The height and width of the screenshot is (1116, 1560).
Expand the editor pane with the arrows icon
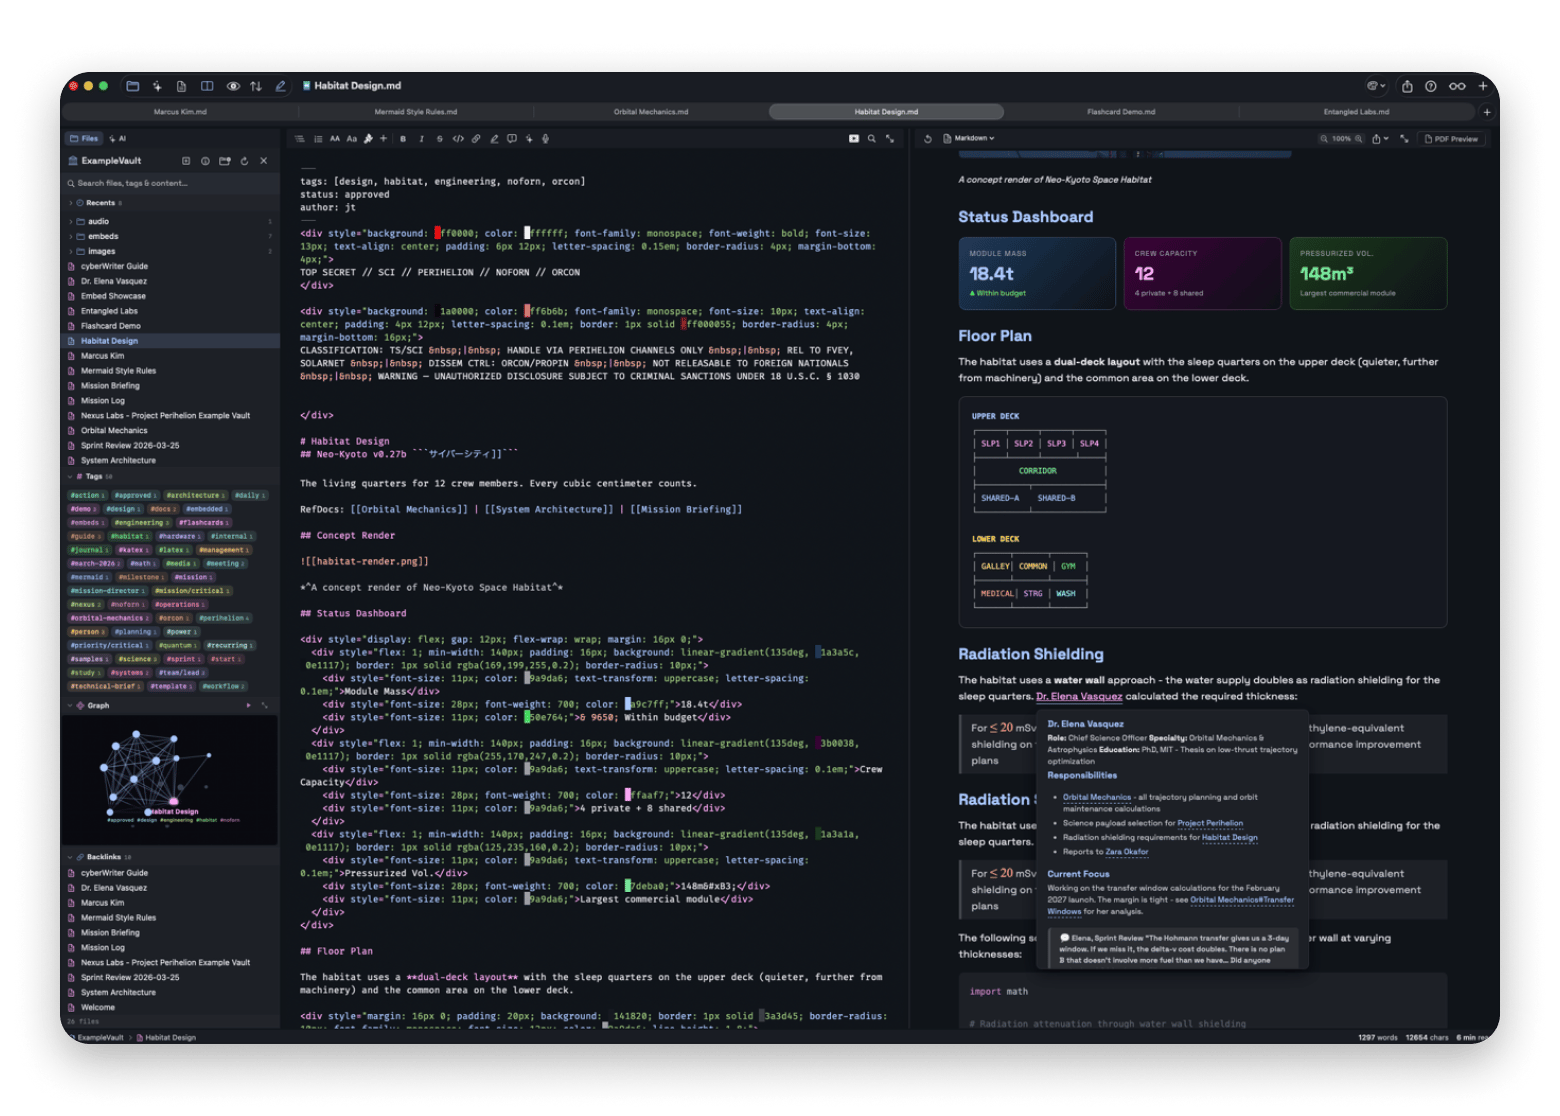[890, 139]
